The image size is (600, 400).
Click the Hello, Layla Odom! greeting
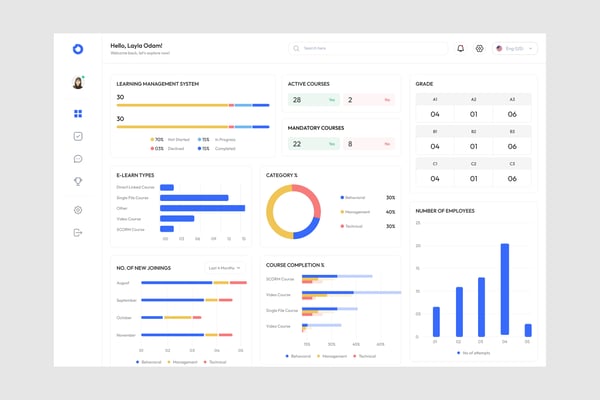coord(137,46)
